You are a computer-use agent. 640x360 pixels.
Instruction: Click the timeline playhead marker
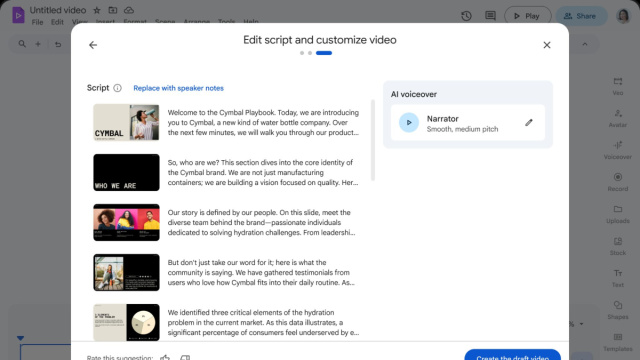click(20, 338)
